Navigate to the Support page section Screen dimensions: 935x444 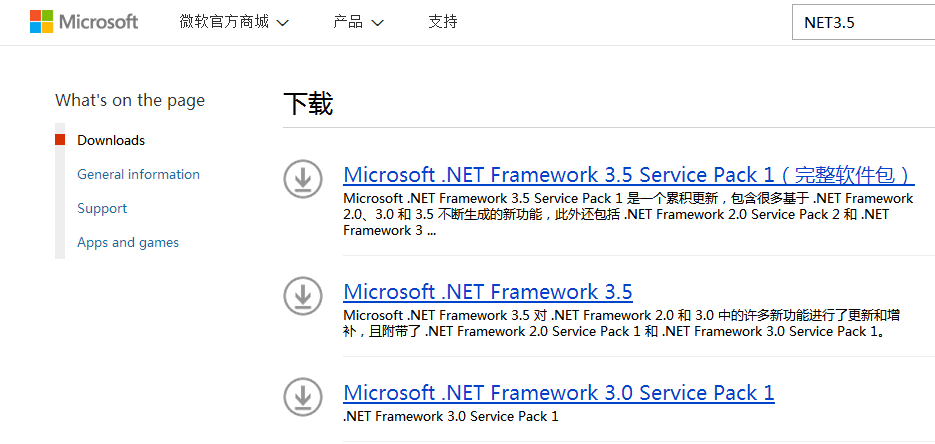tap(102, 208)
